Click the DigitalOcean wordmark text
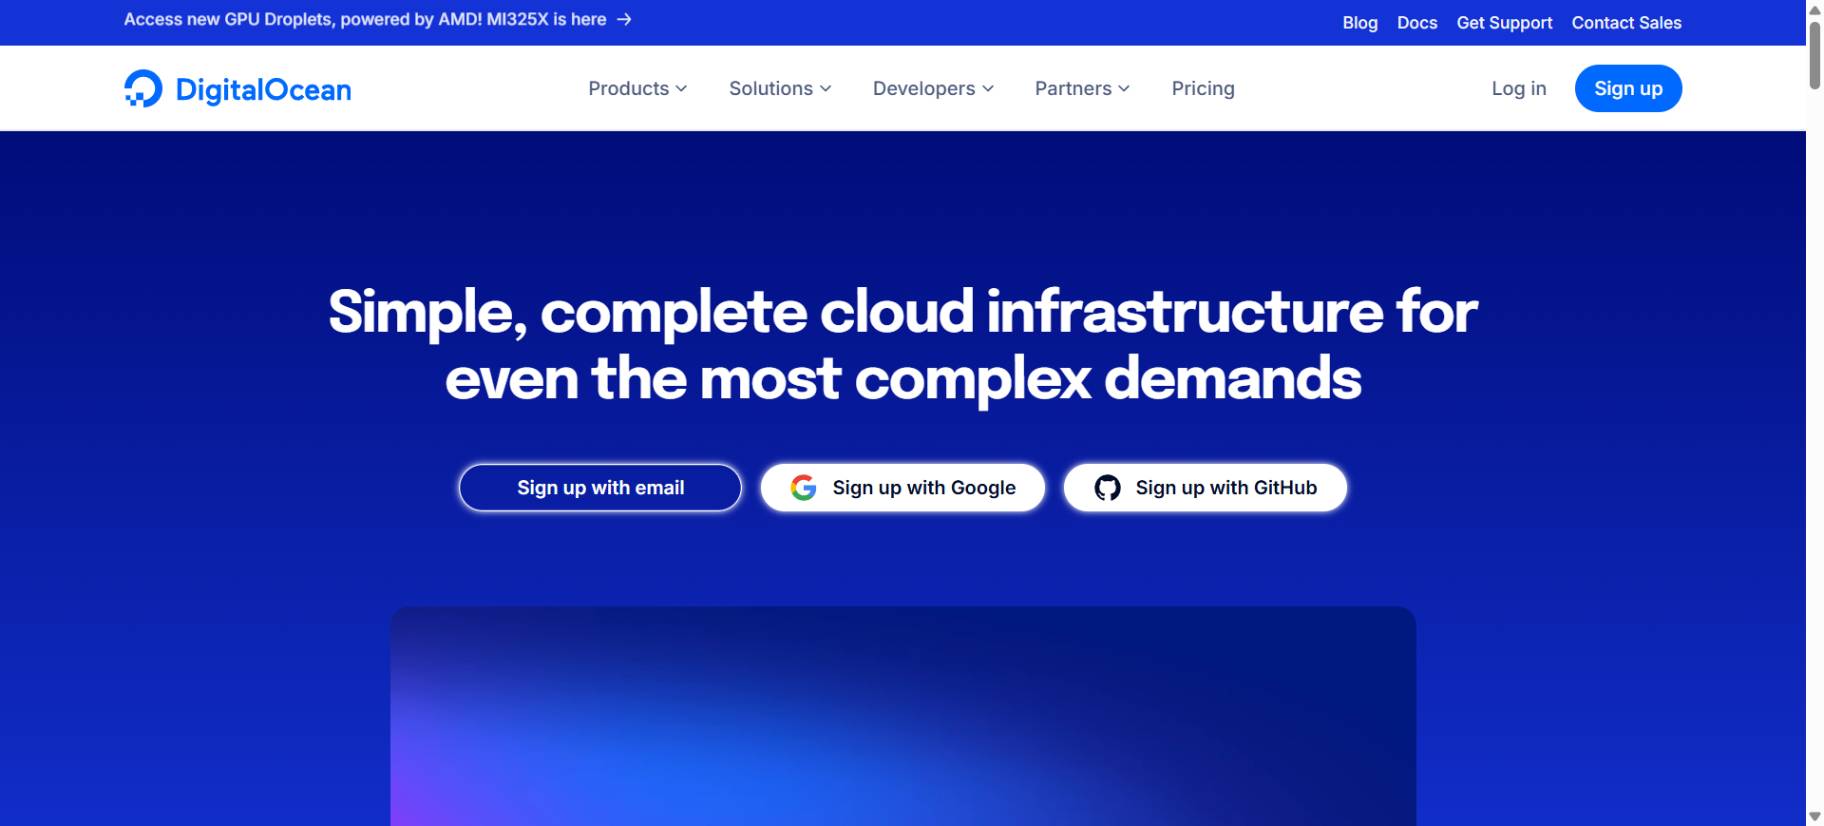Viewport: 1824px width, 826px height. (x=263, y=90)
